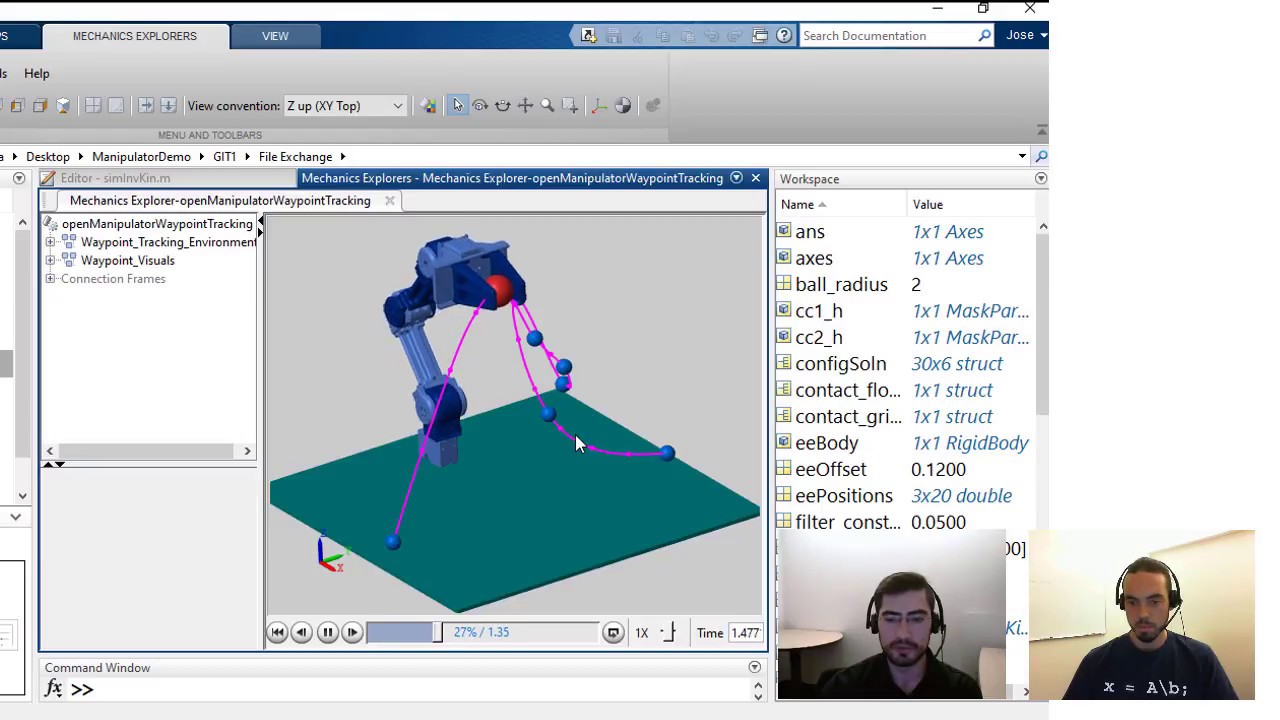Expand Waypoint_Visuals tree node
Screen dimensions: 1280x720
tap(50, 260)
